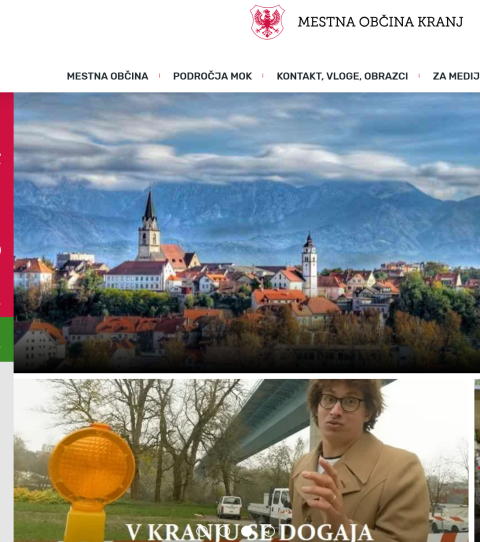Expand the PODROČJA MOK menu

point(212,76)
